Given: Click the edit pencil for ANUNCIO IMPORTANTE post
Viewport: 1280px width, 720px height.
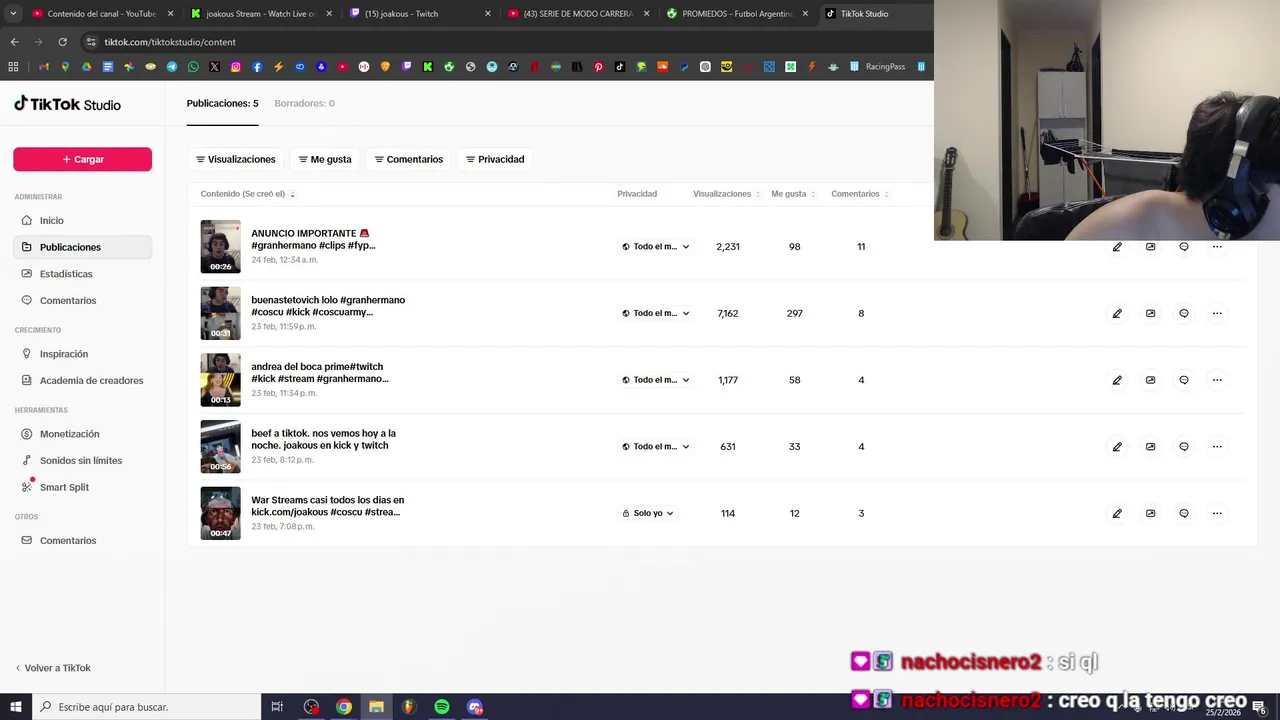Looking at the screenshot, I should [x=1117, y=247].
